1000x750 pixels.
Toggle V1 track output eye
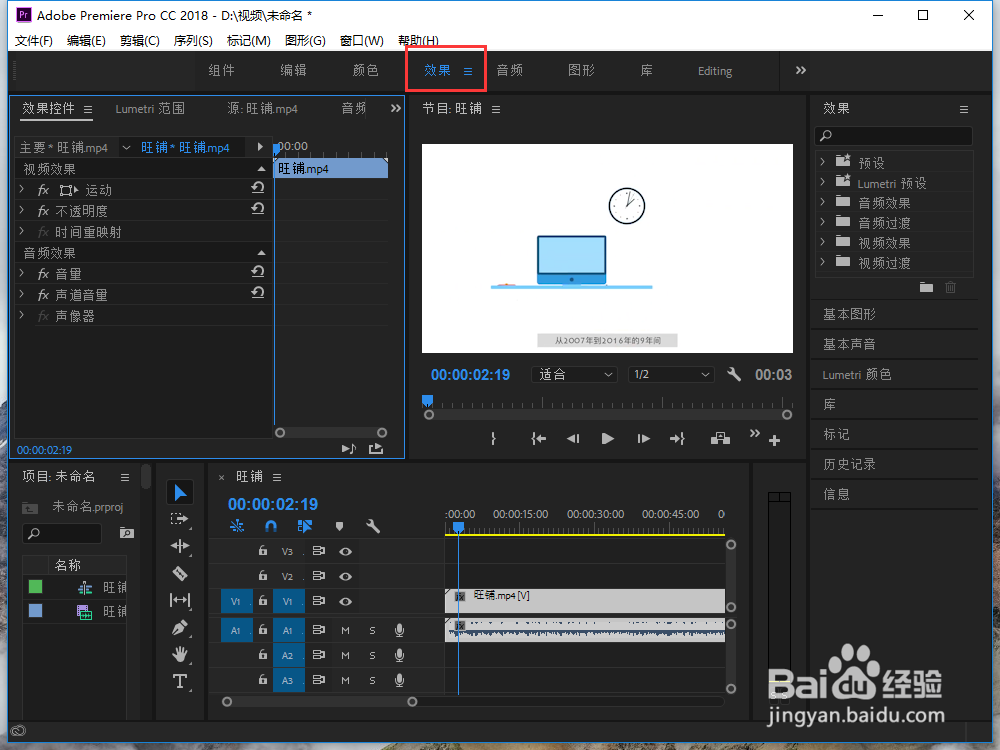[x=346, y=601]
